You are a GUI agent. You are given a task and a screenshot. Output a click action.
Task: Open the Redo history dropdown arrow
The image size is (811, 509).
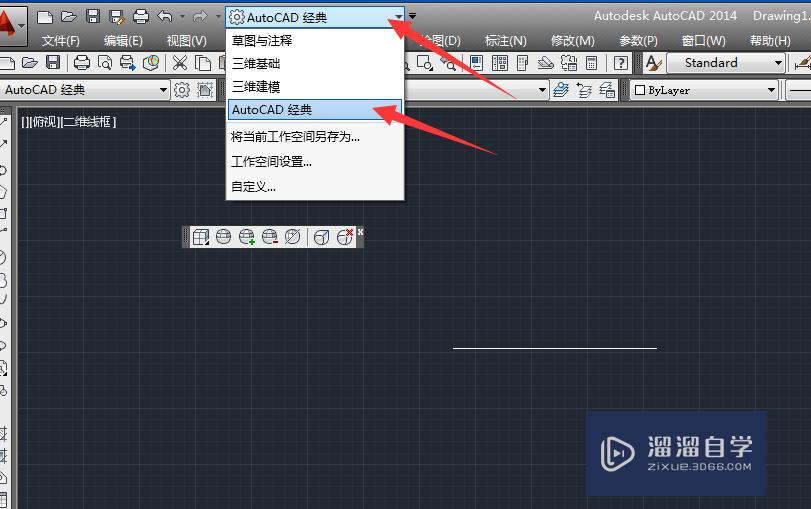(x=218, y=17)
